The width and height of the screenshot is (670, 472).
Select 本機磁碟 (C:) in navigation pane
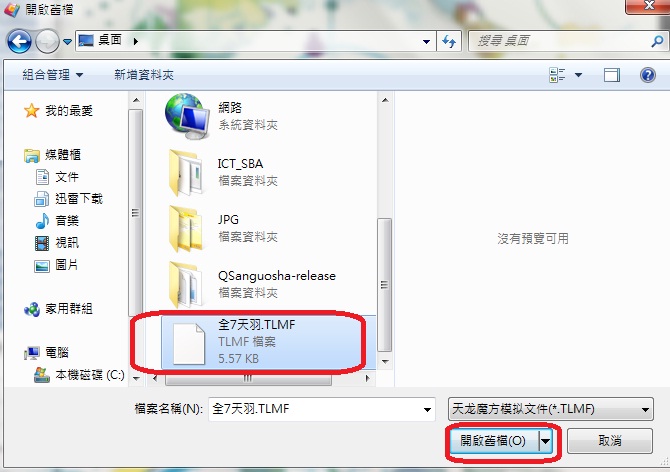tap(79, 375)
